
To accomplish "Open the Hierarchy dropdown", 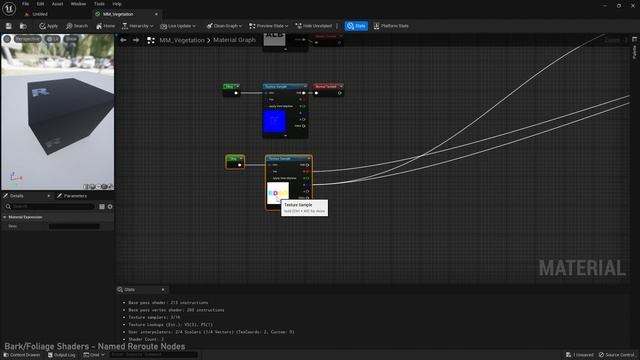I will point(138,26).
